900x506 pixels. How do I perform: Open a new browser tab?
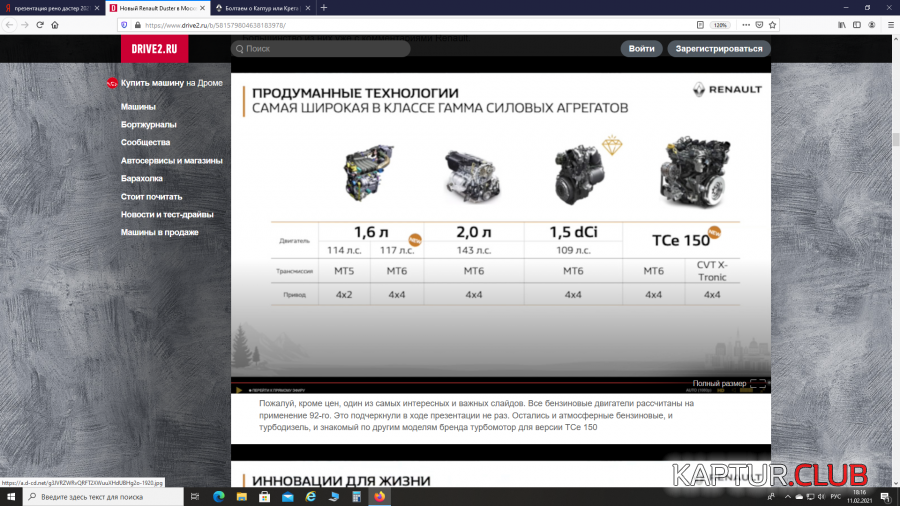(324, 8)
